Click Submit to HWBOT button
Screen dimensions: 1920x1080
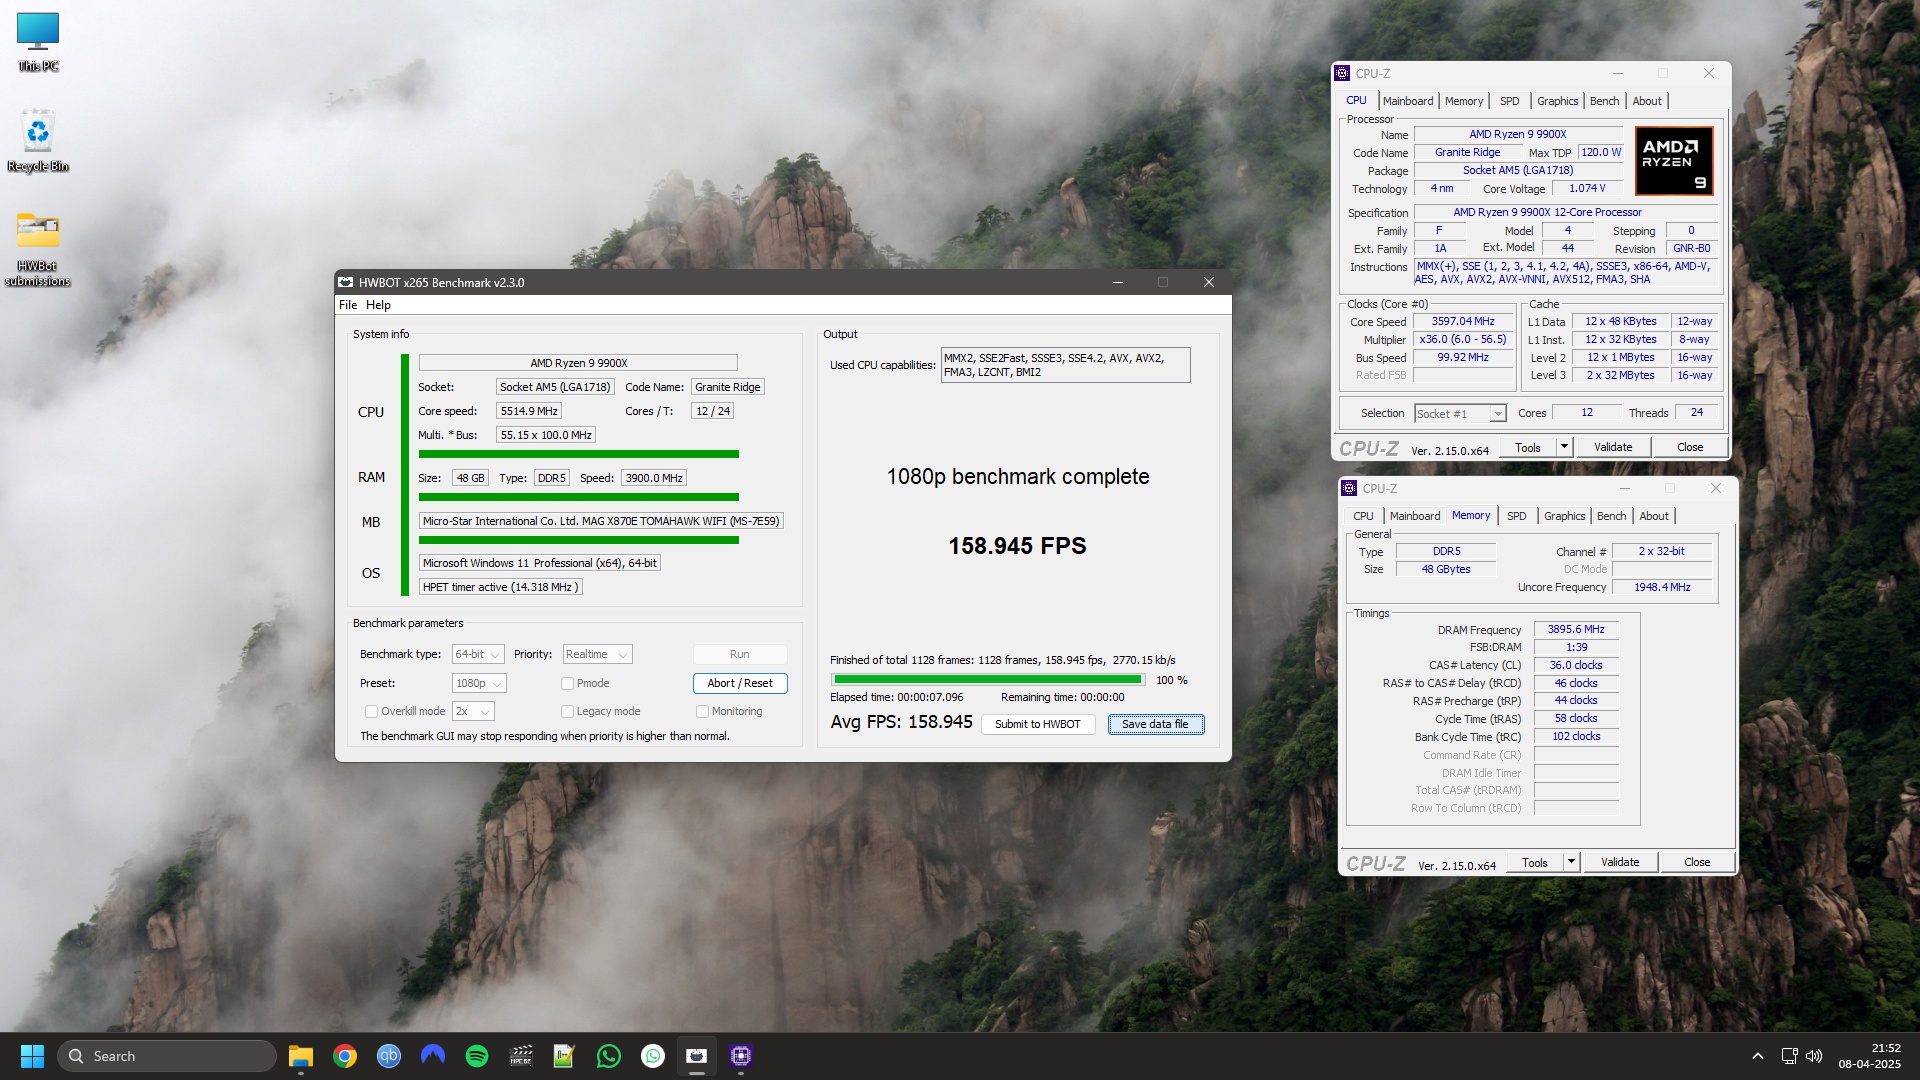coord(1038,724)
